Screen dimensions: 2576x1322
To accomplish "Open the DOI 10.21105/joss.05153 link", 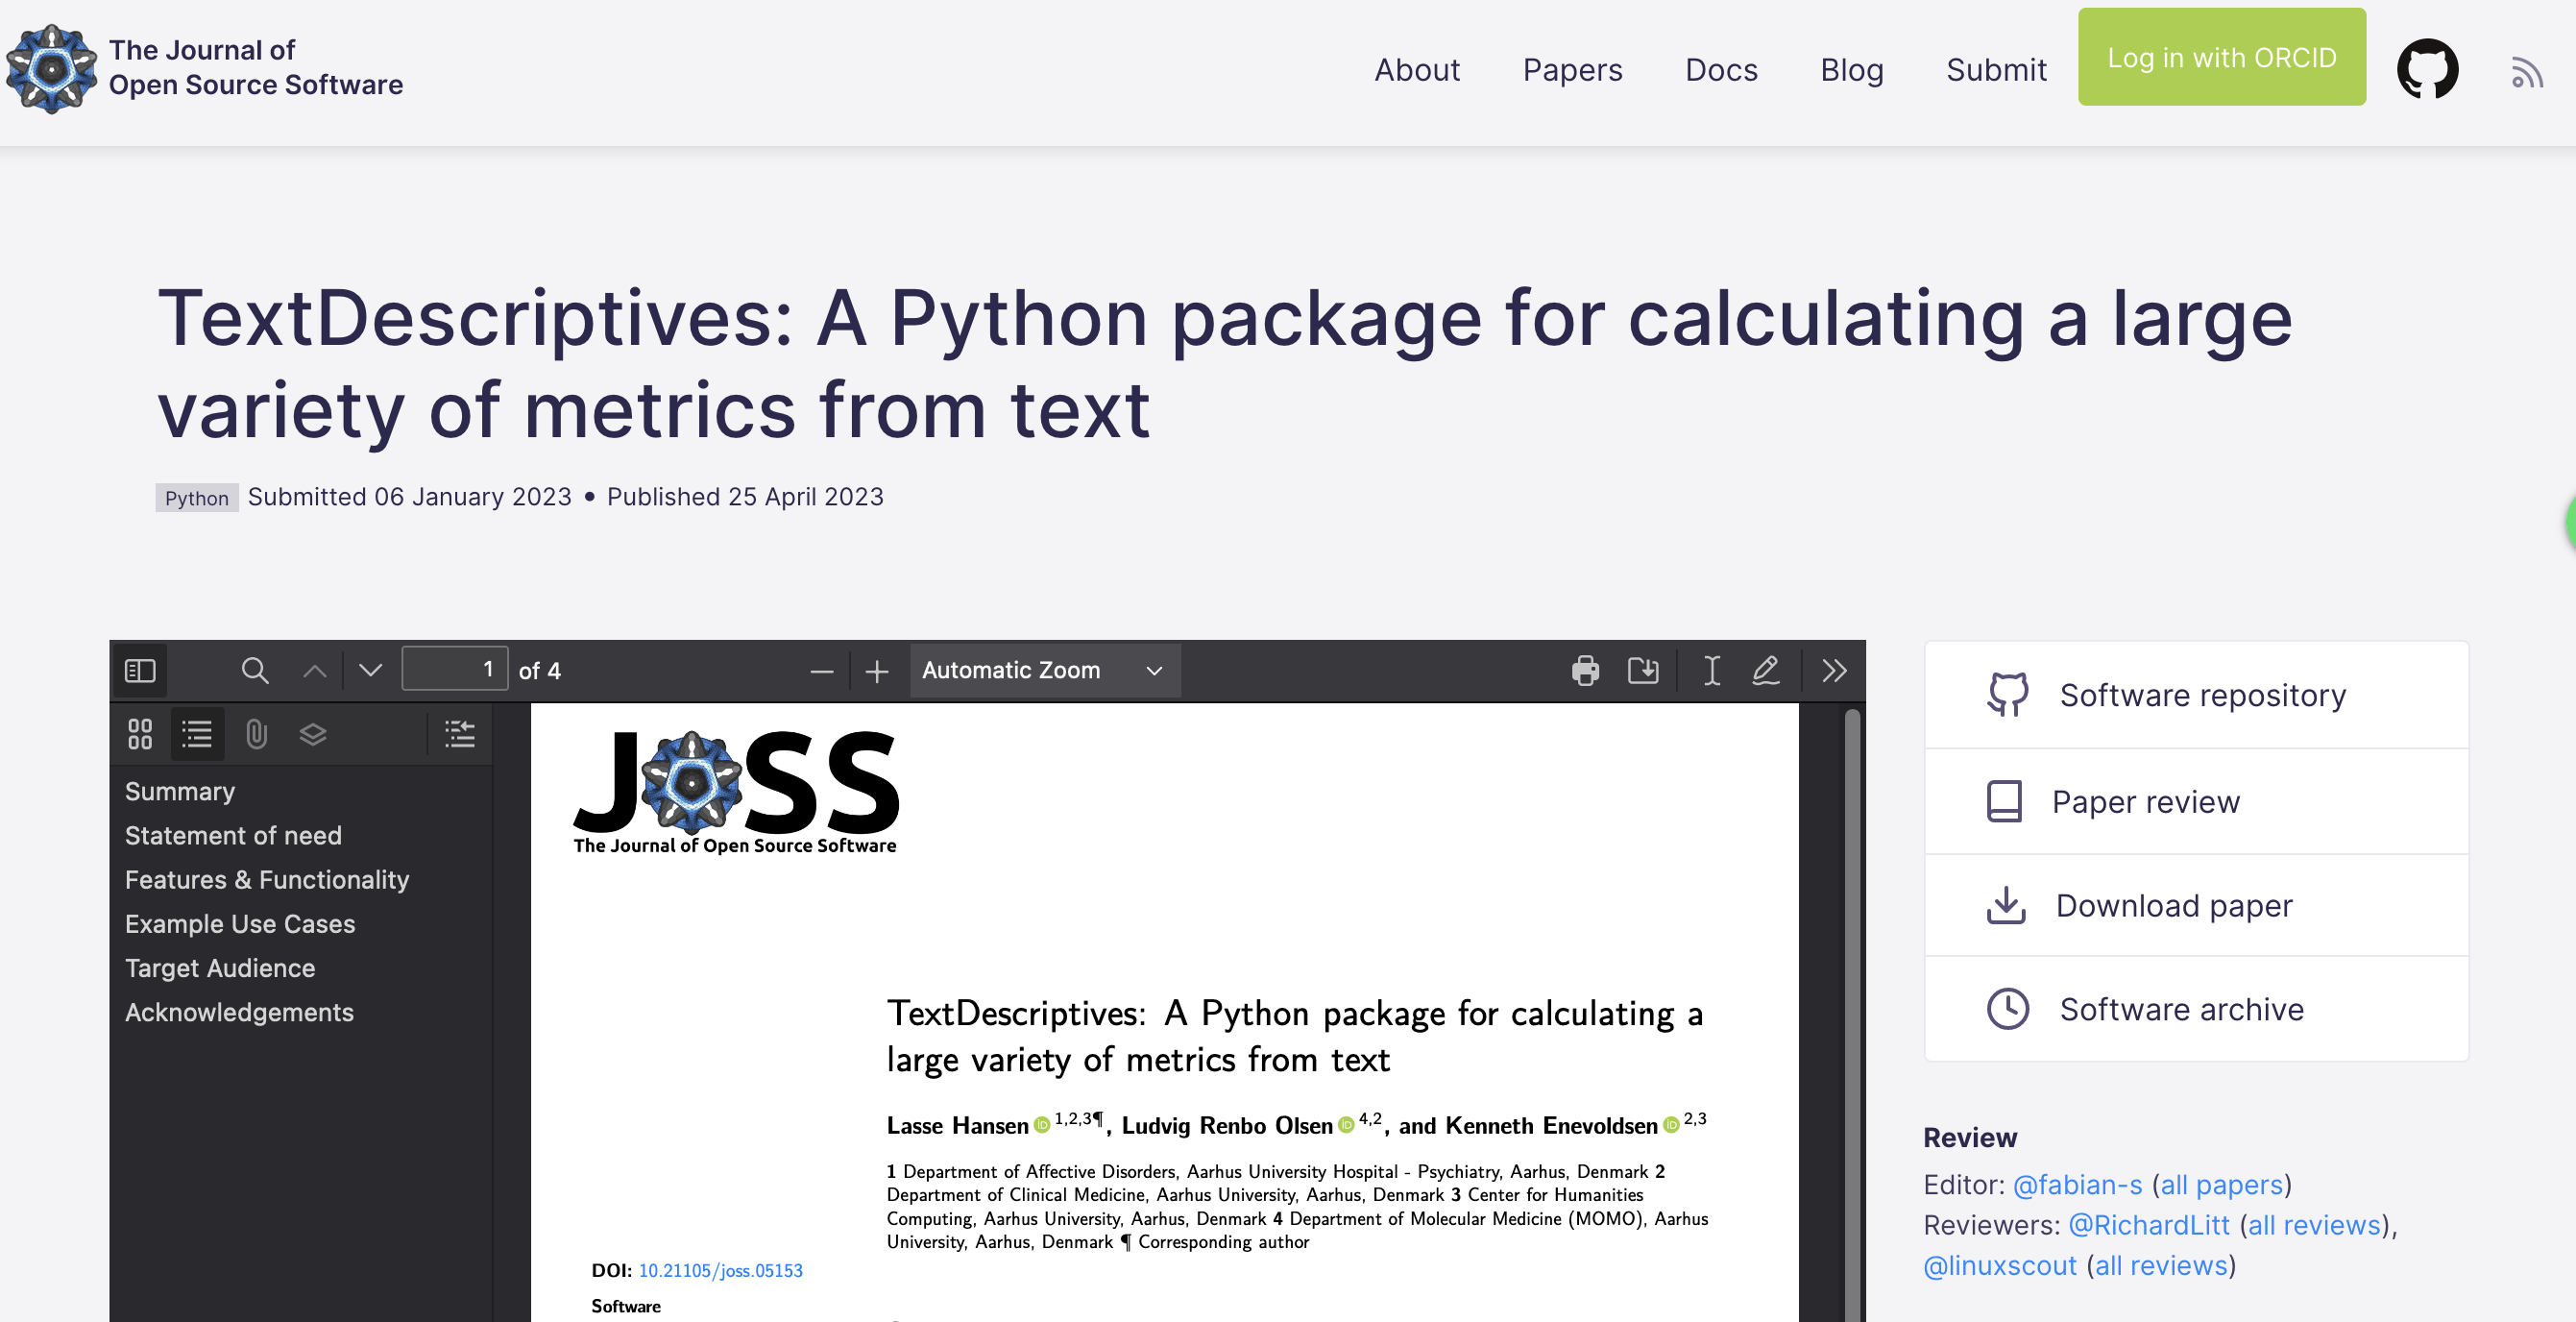I will 720,1270.
